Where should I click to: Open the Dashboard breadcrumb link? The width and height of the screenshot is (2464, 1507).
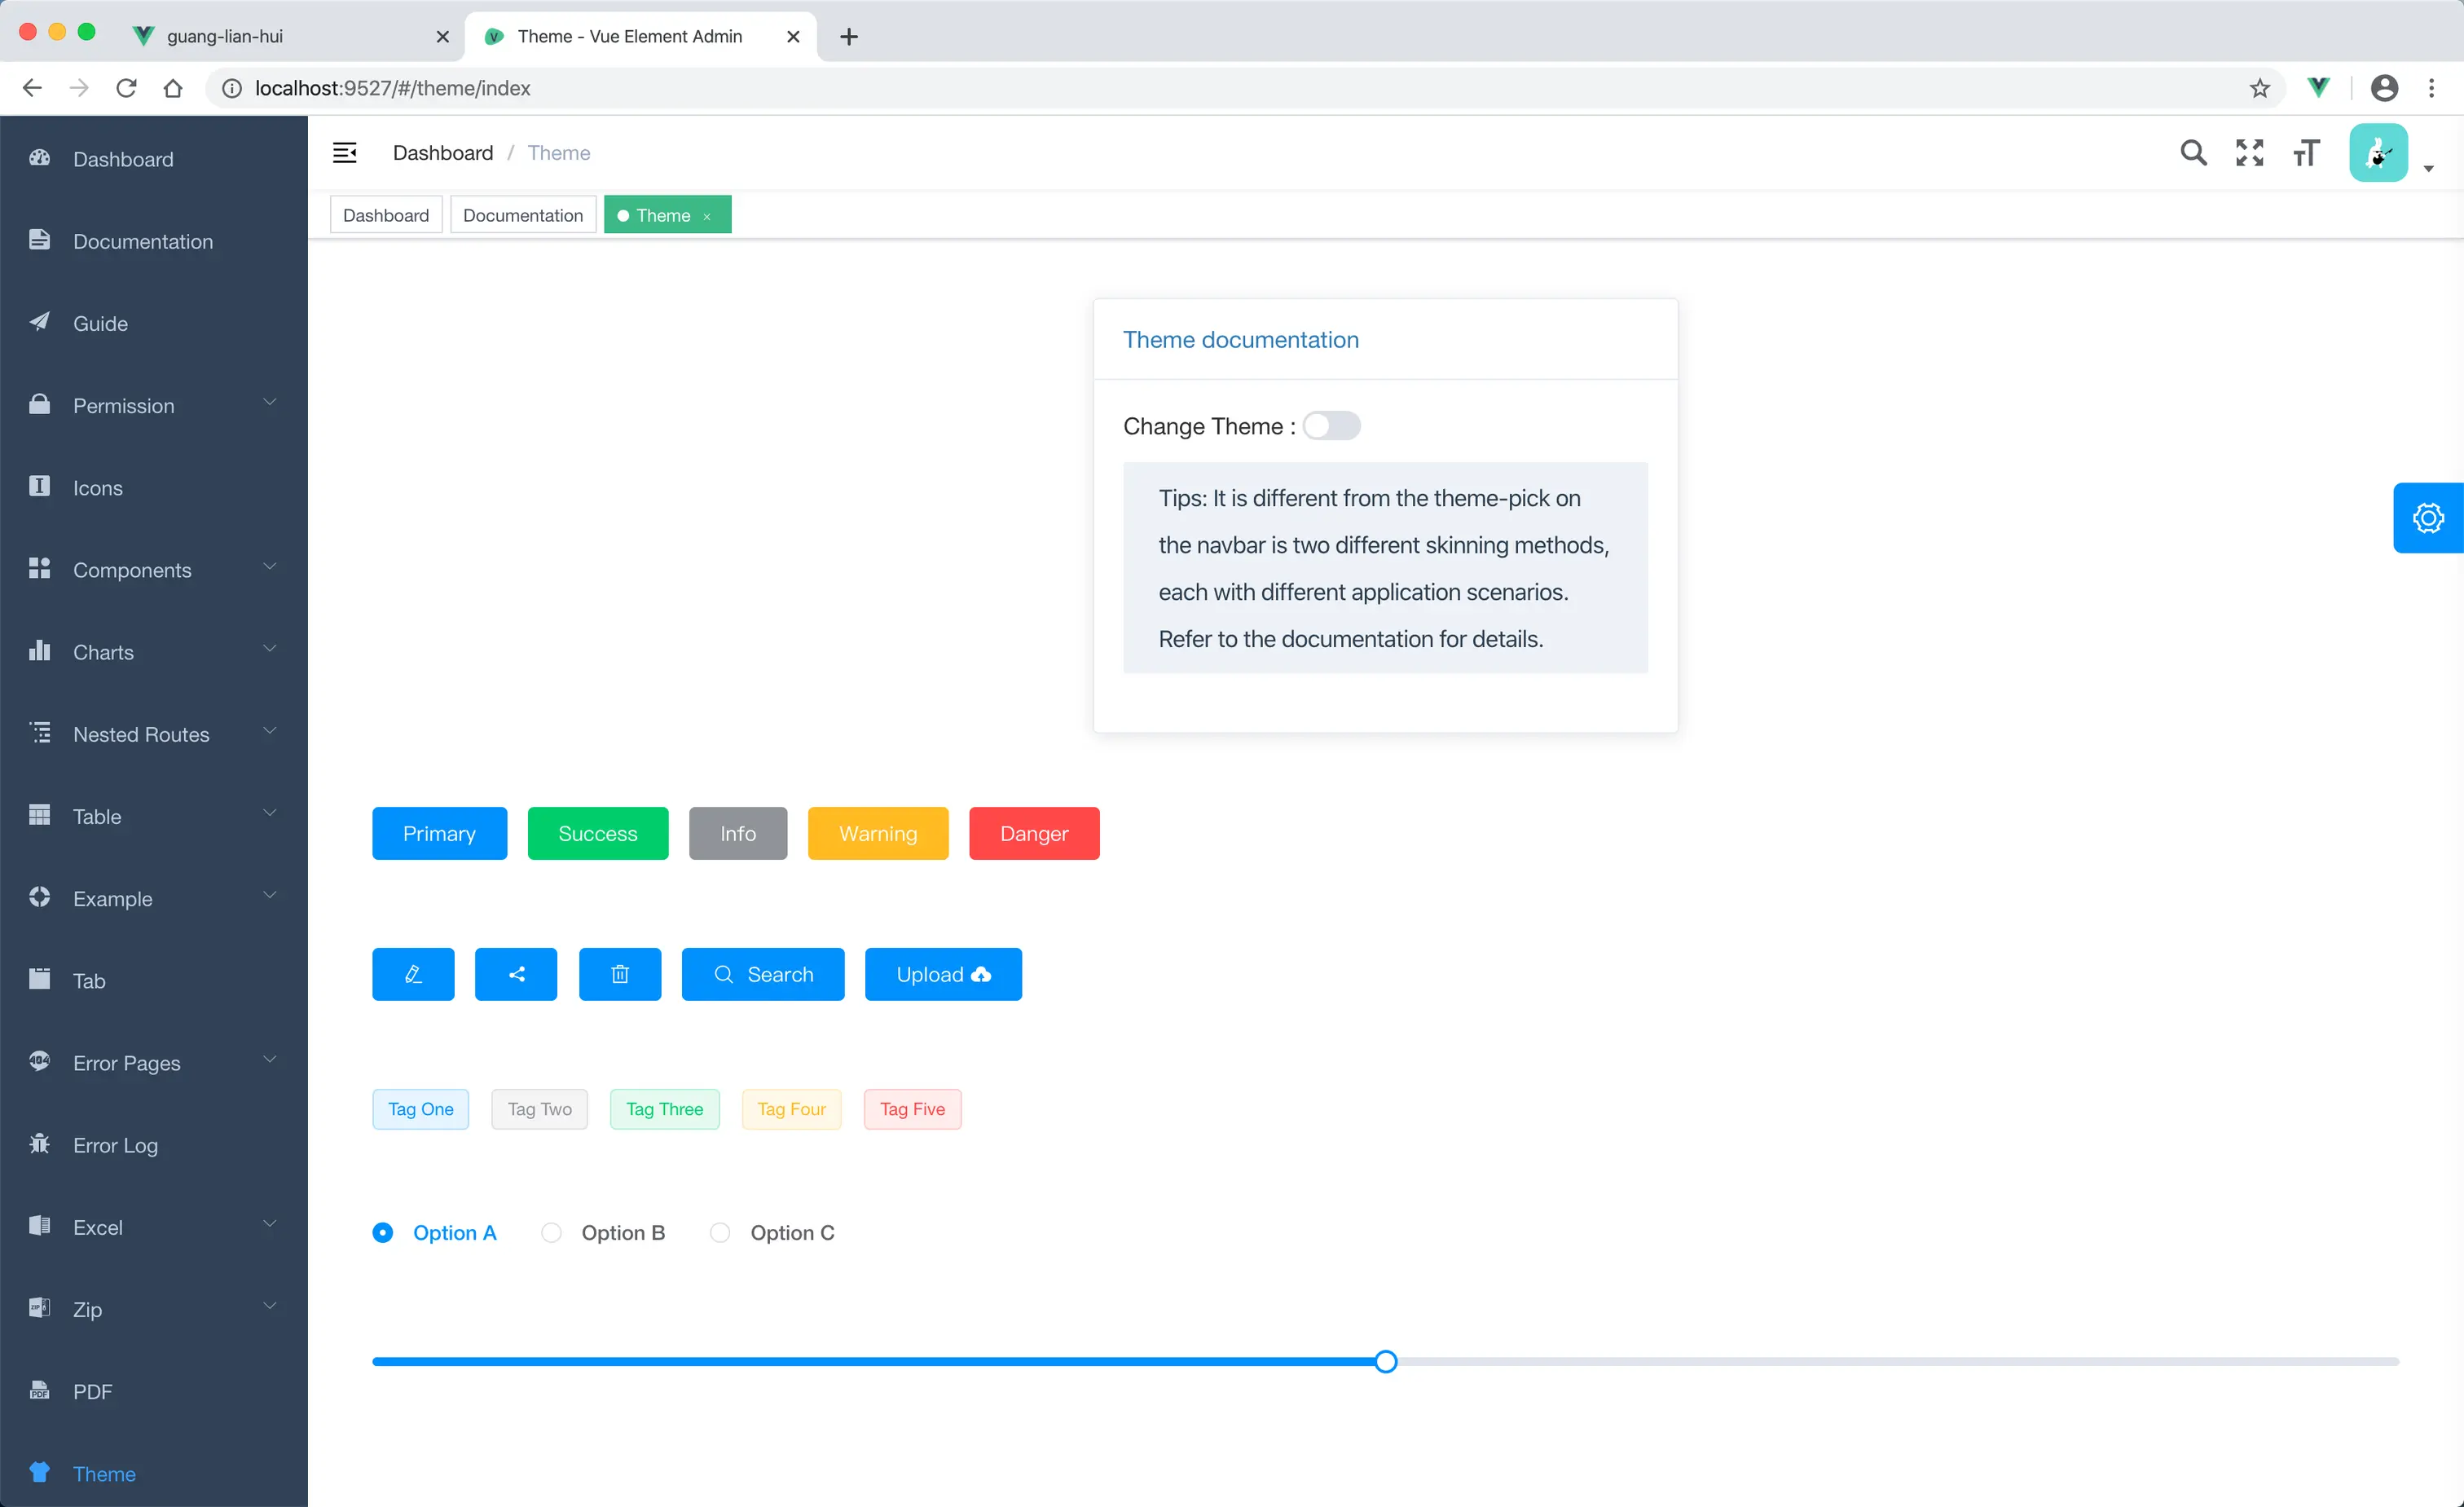[x=442, y=152]
